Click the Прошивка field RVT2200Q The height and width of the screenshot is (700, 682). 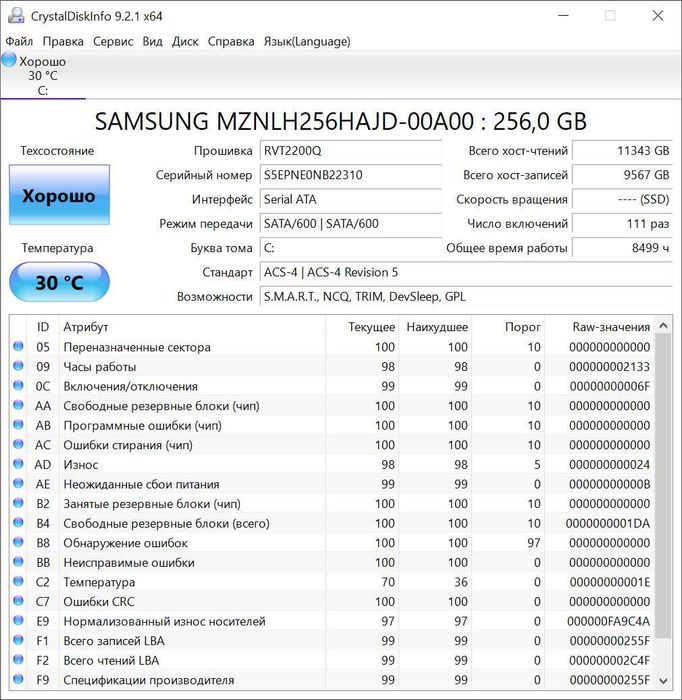coord(351,150)
